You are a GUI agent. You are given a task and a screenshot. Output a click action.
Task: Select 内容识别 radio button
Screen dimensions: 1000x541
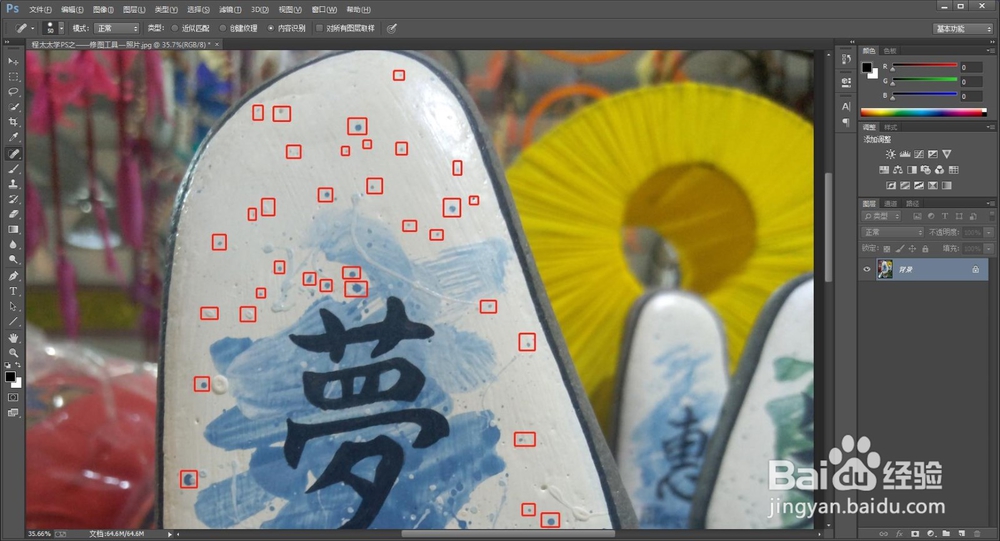271,28
